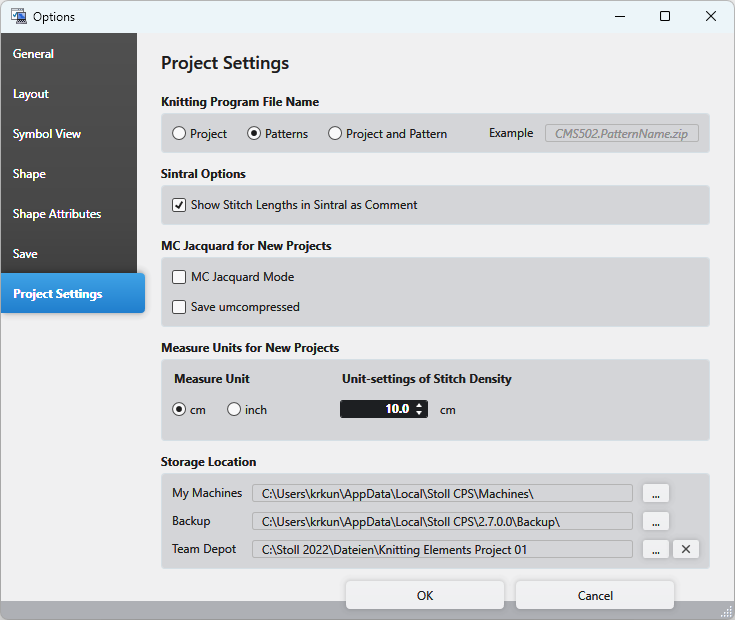Select inch as measure unit
The width and height of the screenshot is (735, 620).
(x=234, y=409)
